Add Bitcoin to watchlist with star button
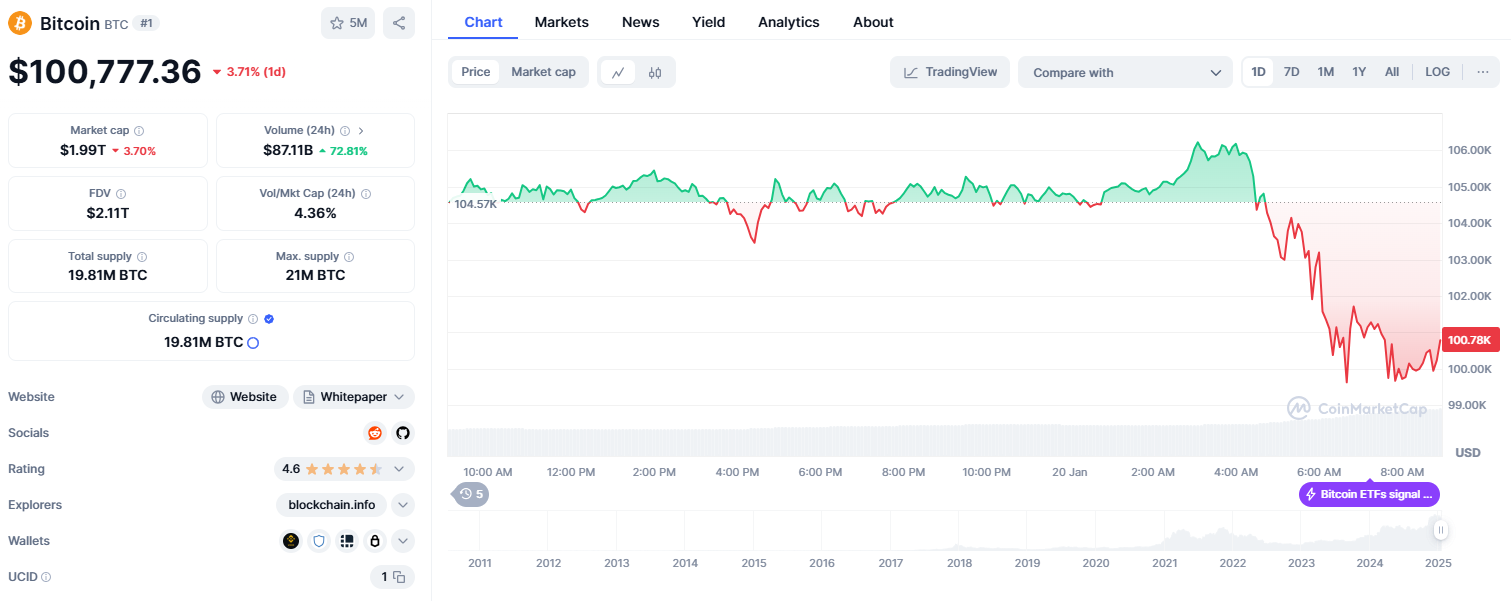The image size is (1511, 601). [347, 23]
